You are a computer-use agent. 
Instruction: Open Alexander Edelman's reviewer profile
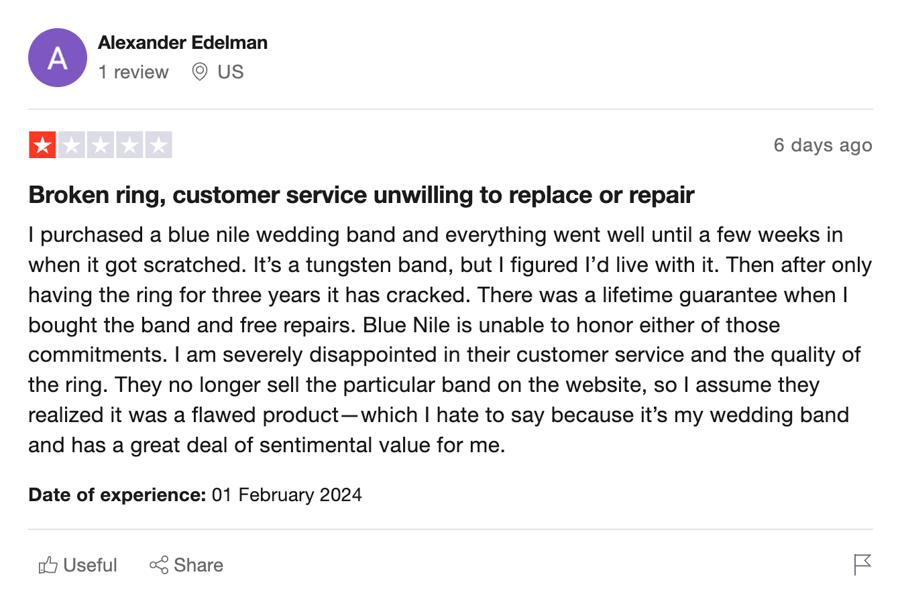pyautogui.click(x=183, y=42)
